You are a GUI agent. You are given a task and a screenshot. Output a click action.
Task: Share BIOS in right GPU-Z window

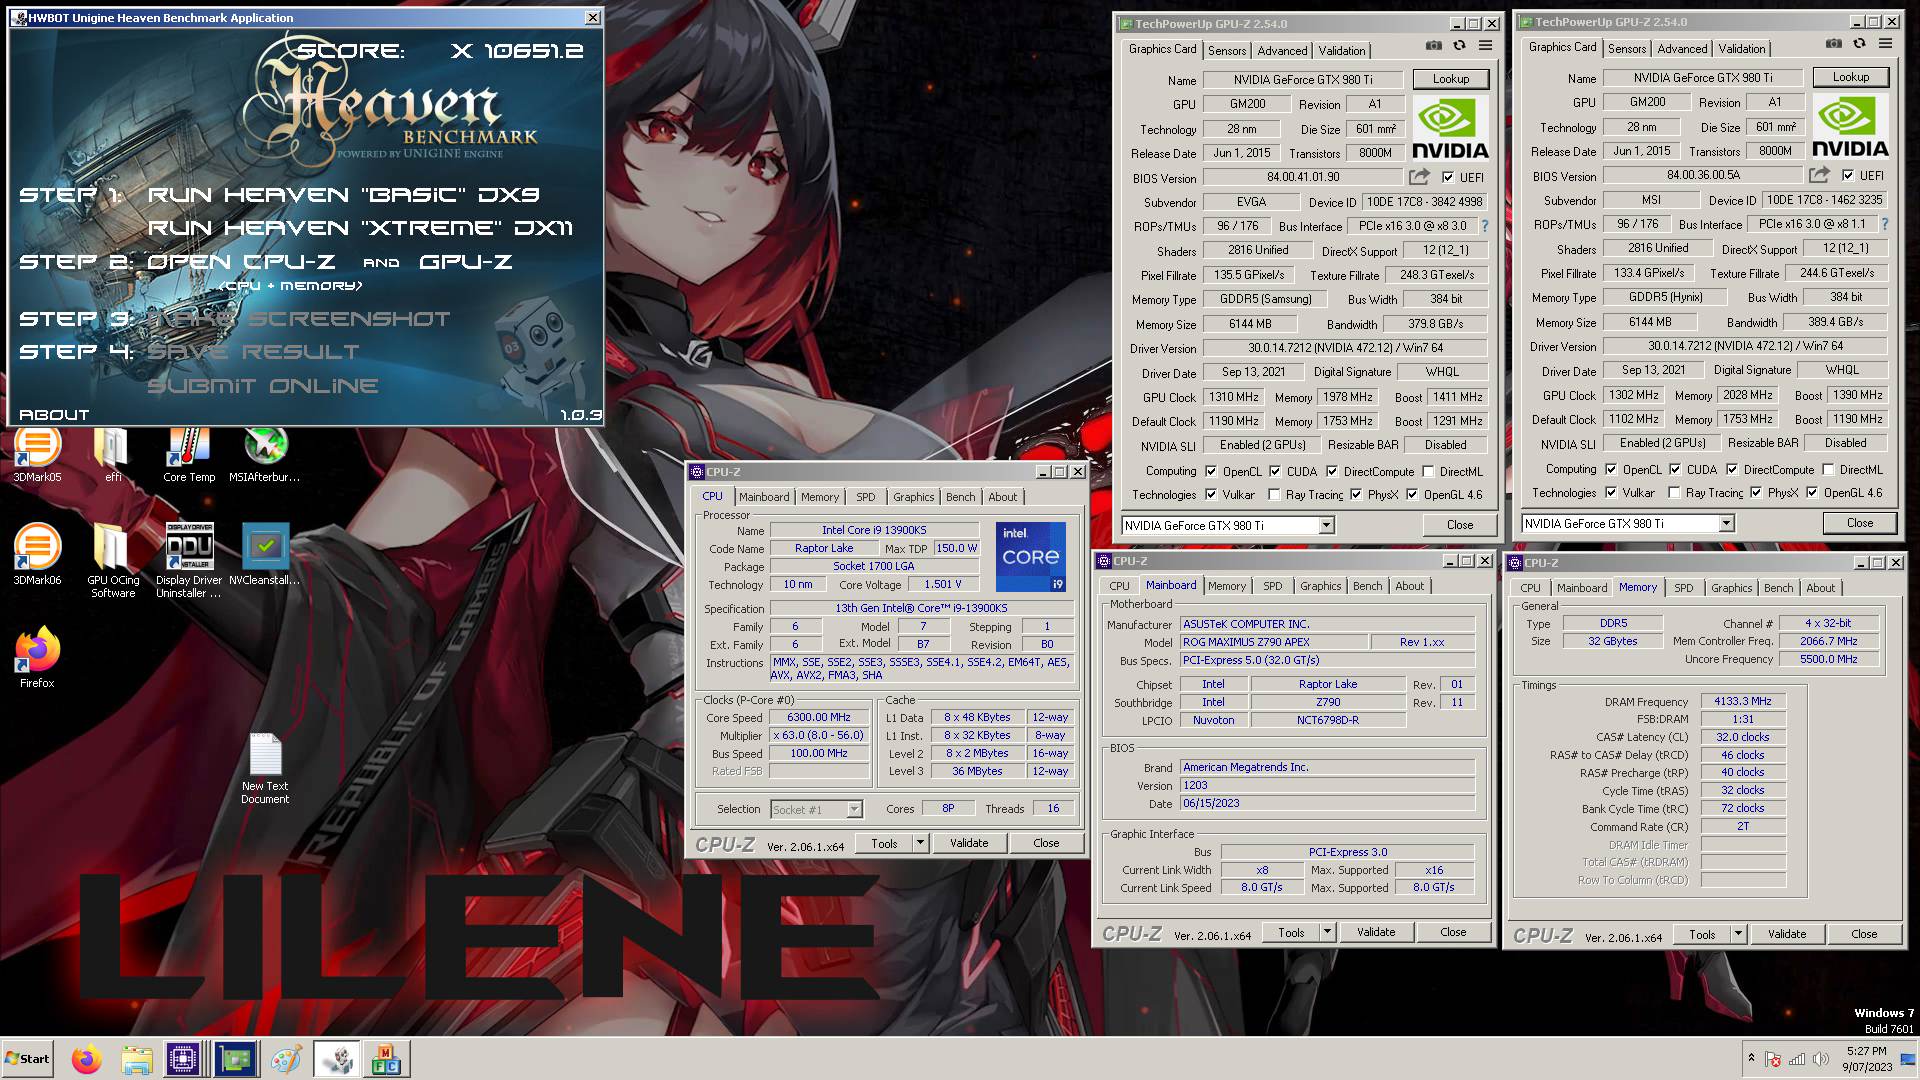[x=1819, y=175]
